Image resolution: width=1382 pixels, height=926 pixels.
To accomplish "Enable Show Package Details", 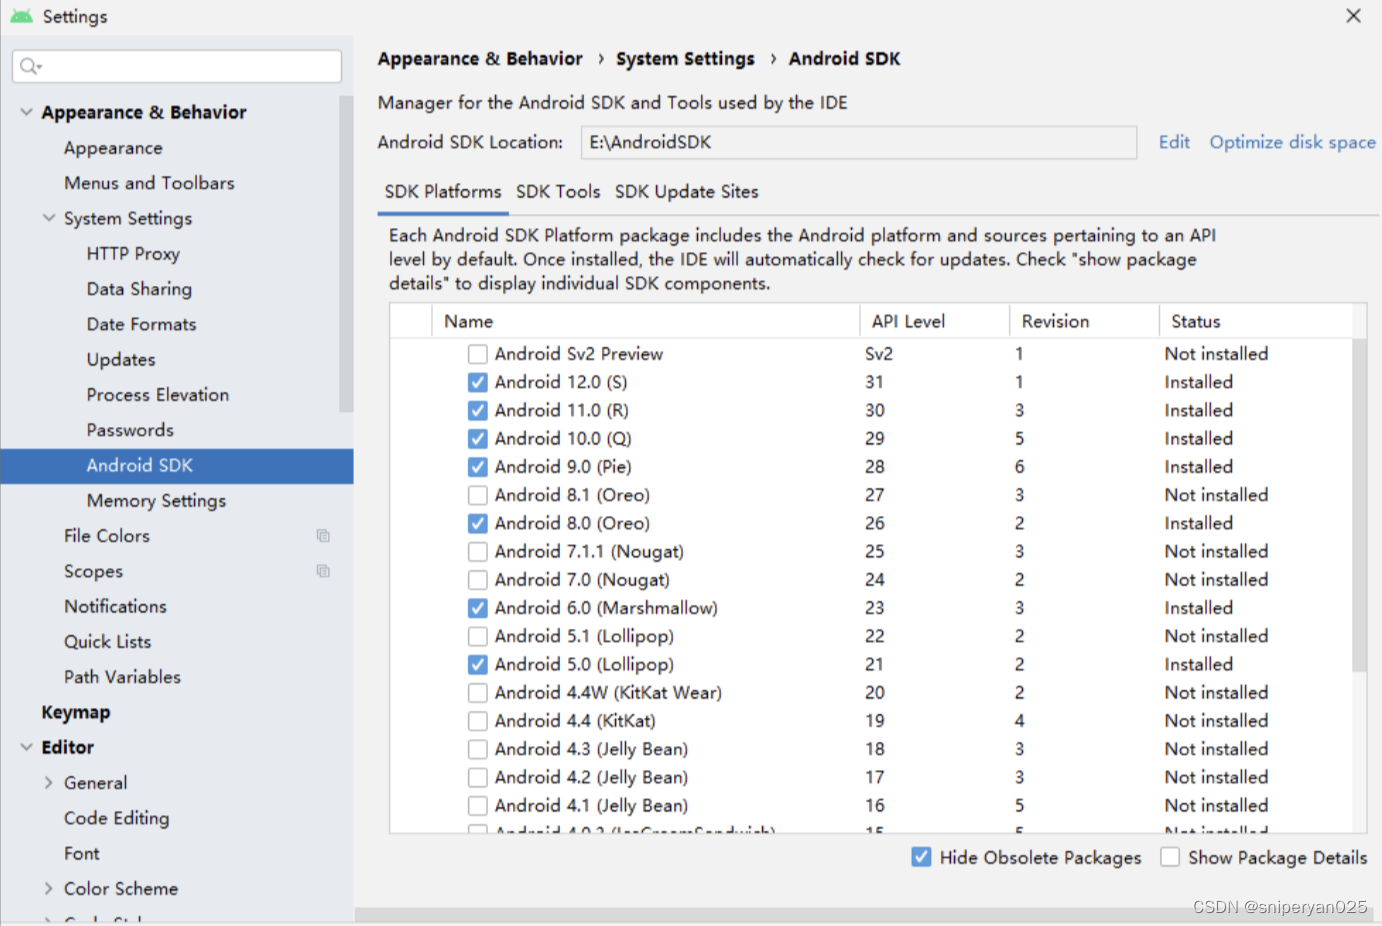I will point(1169,857).
